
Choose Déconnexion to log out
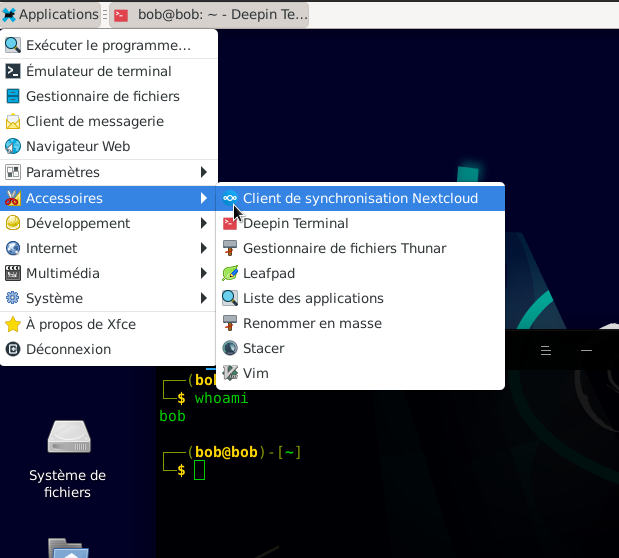[x=109, y=349]
